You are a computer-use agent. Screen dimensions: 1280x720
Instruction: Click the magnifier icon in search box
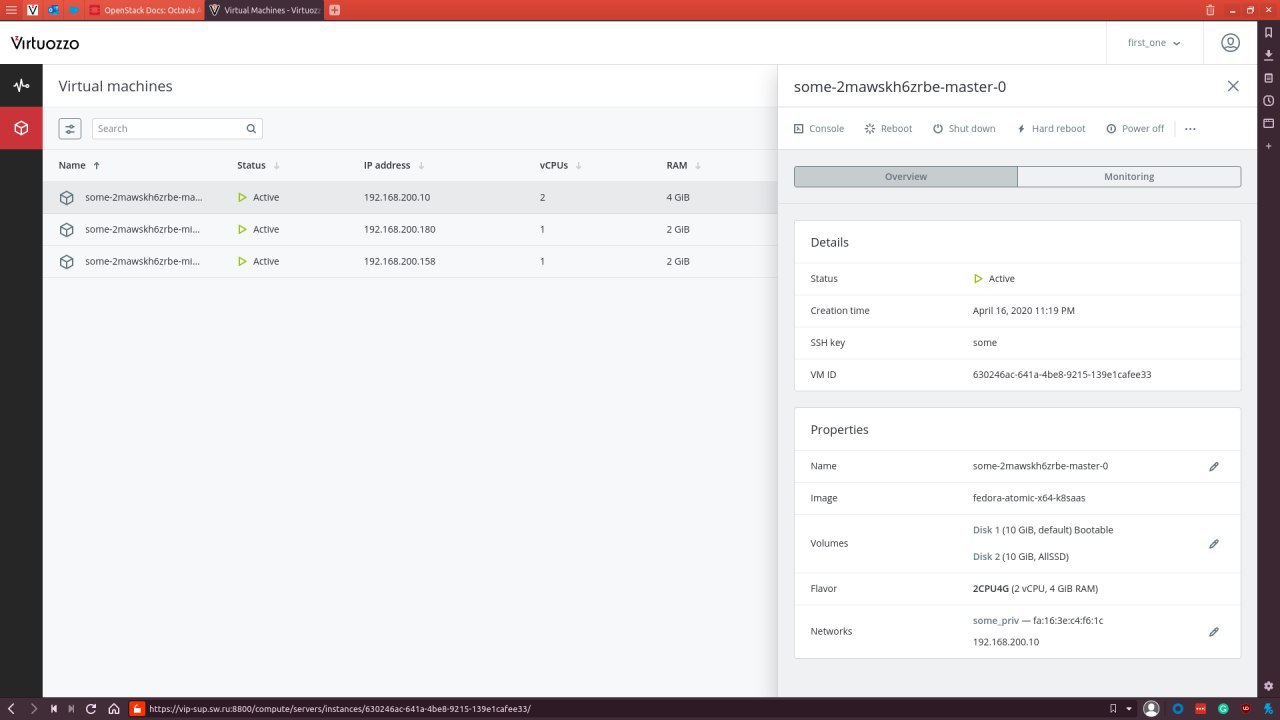pos(252,128)
